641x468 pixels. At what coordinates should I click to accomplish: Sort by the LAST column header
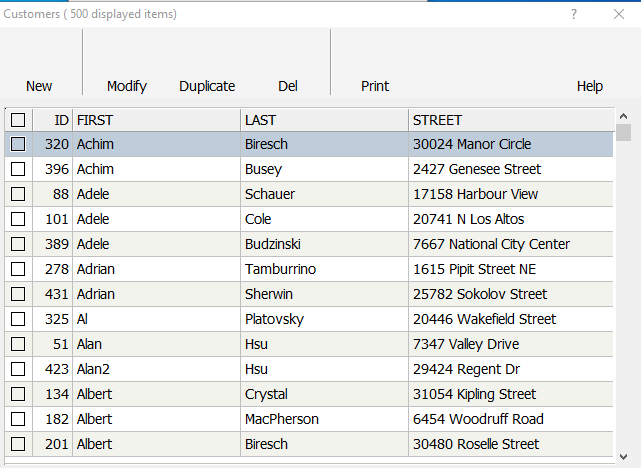(325, 120)
